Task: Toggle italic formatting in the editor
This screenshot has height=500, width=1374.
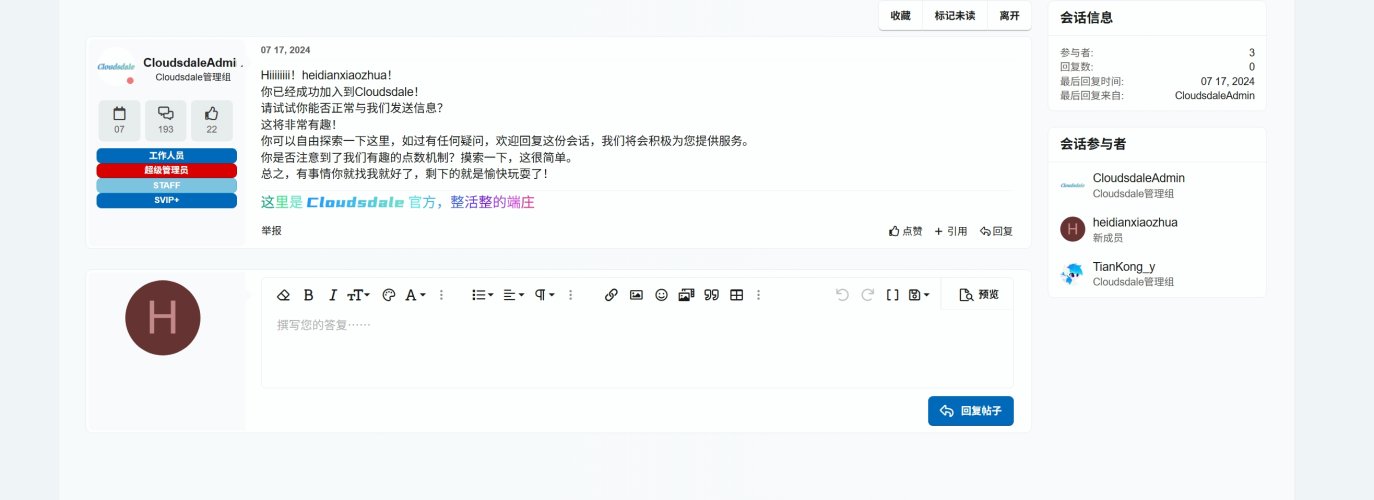Action: (x=333, y=295)
